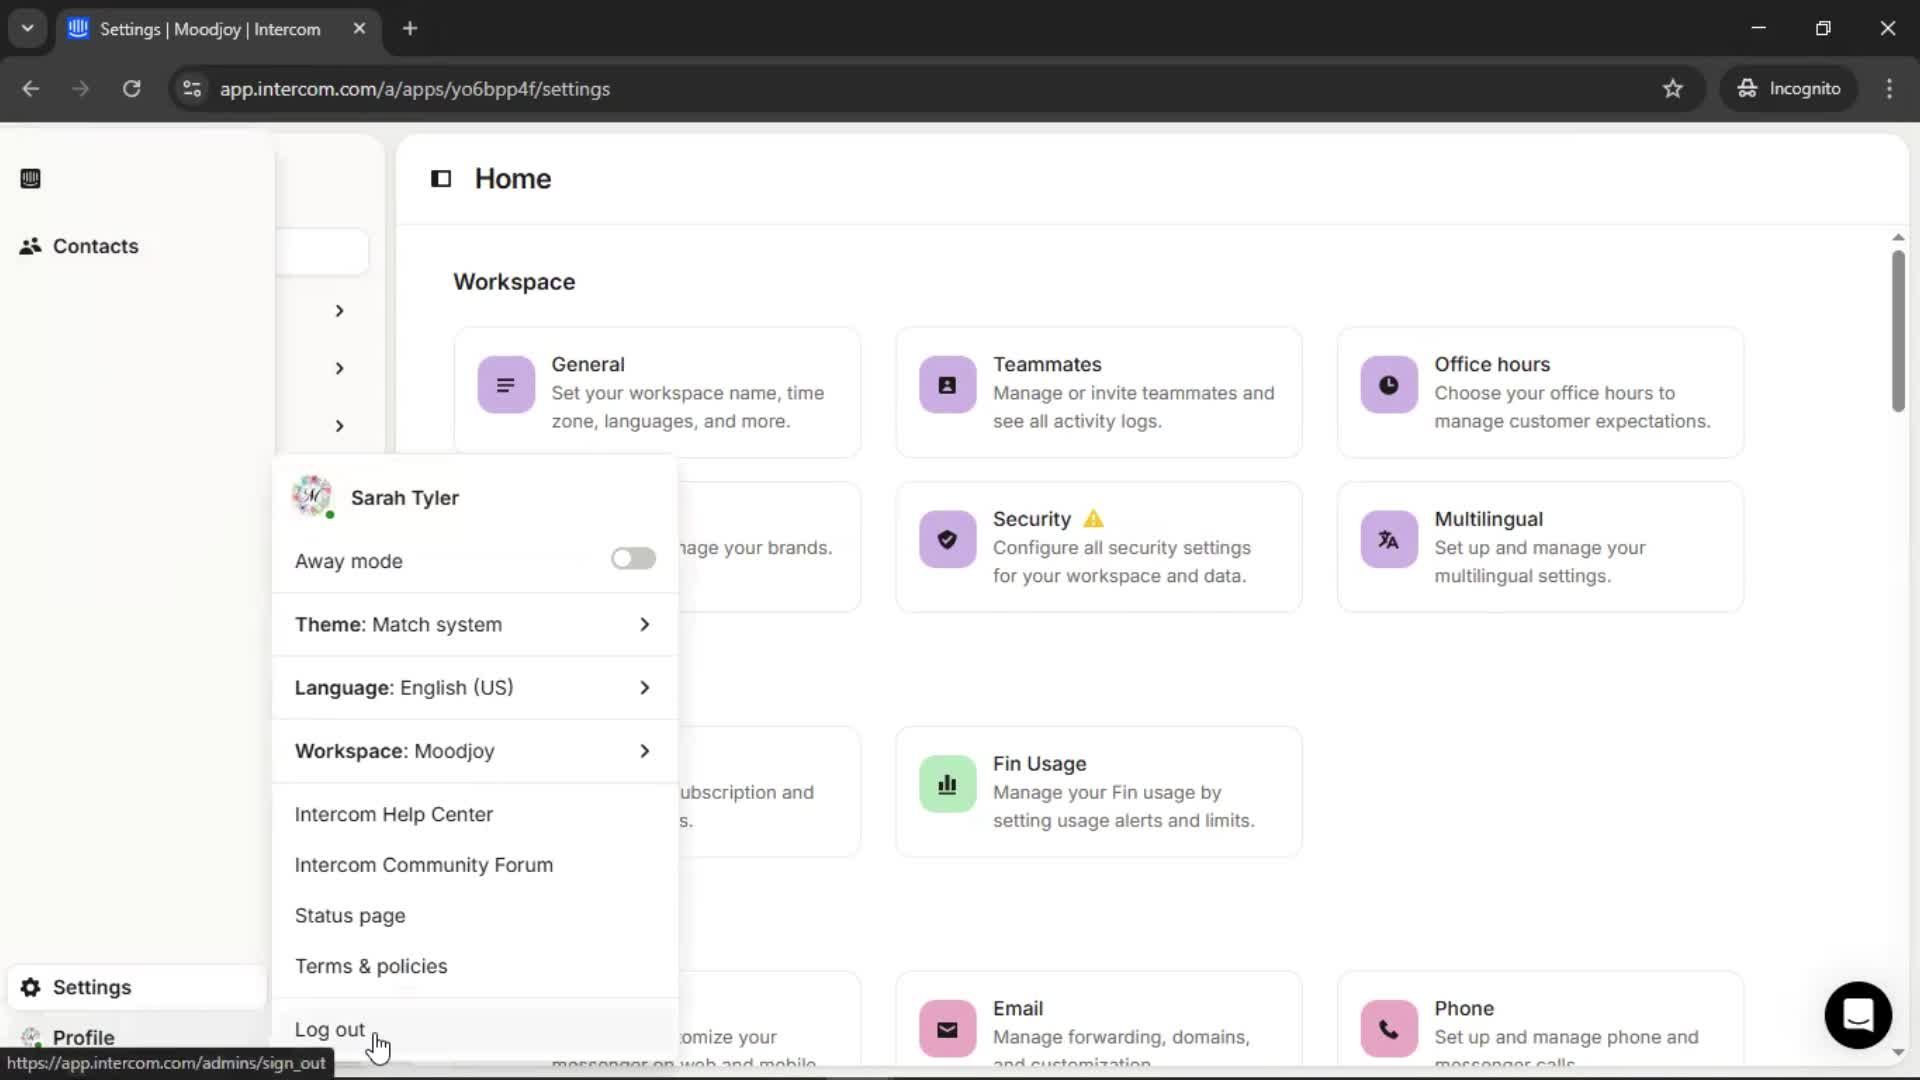Viewport: 1920px width, 1080px height.
Task: Collapse sidebar using the panel icon beside Home
Action: coord(441,179)
